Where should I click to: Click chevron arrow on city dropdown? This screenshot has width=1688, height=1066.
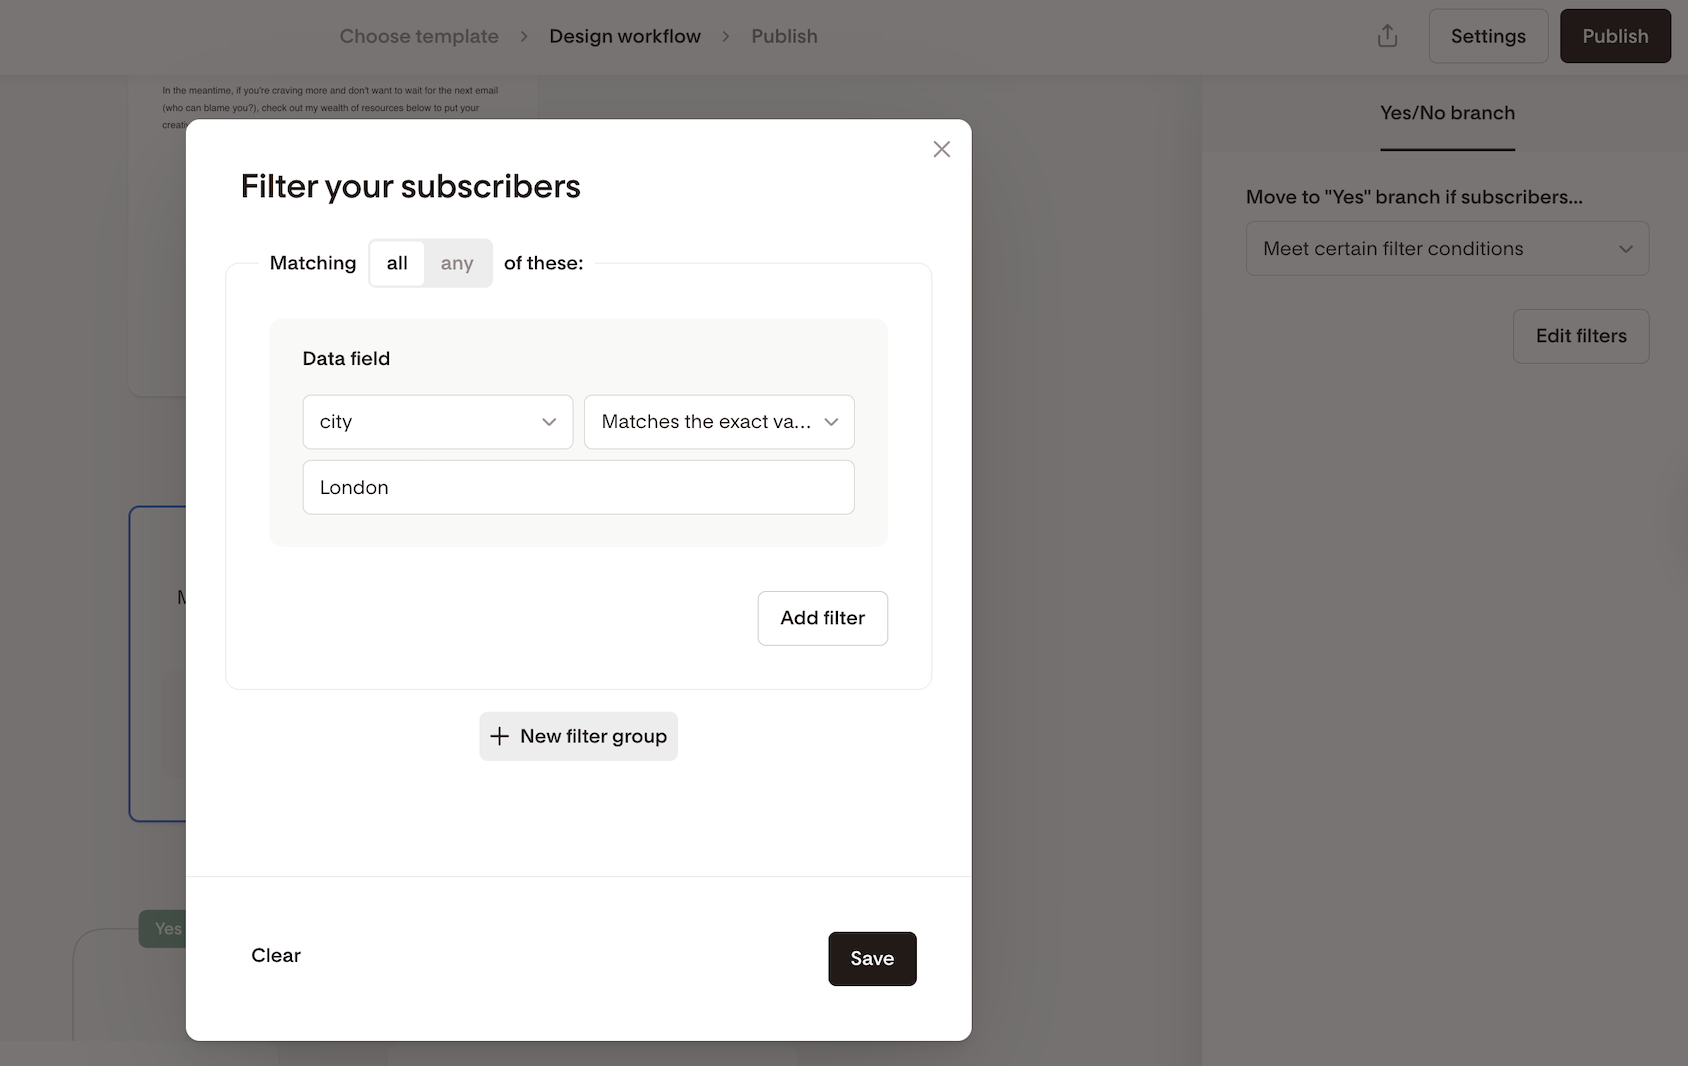(x=549, y=422)
